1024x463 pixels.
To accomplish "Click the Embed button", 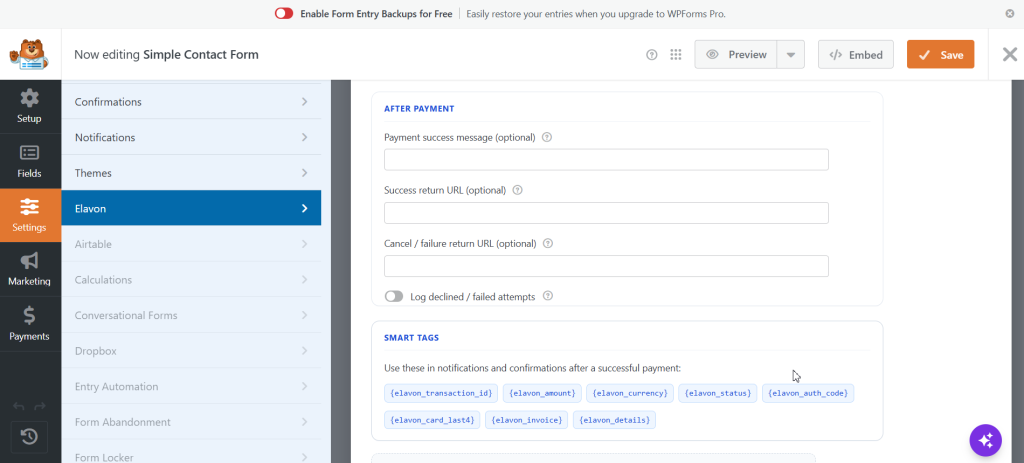I will point(856,55).
